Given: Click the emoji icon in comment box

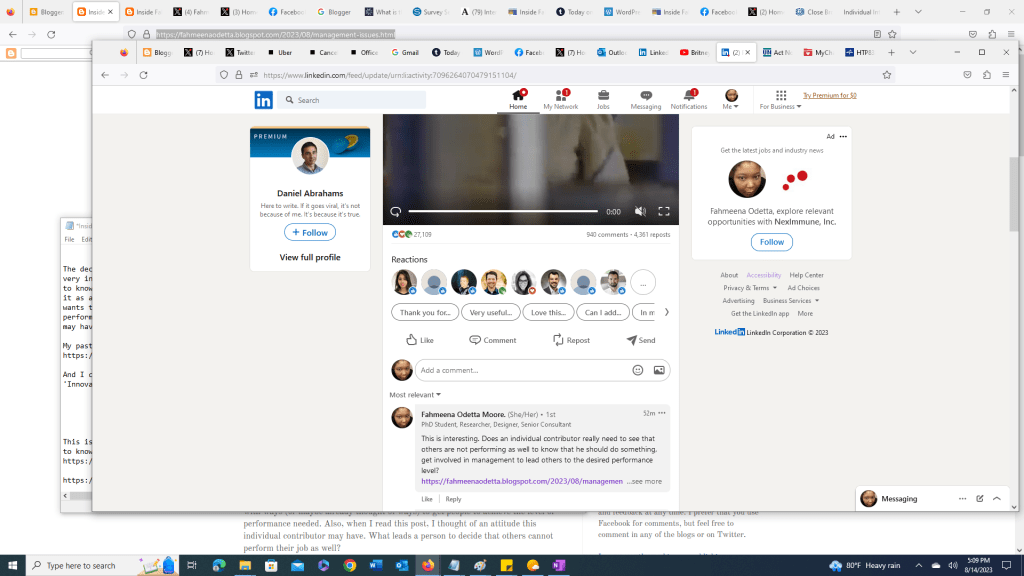Looking at the screenshot, I should pyautogui.click(x=637, y=370).
